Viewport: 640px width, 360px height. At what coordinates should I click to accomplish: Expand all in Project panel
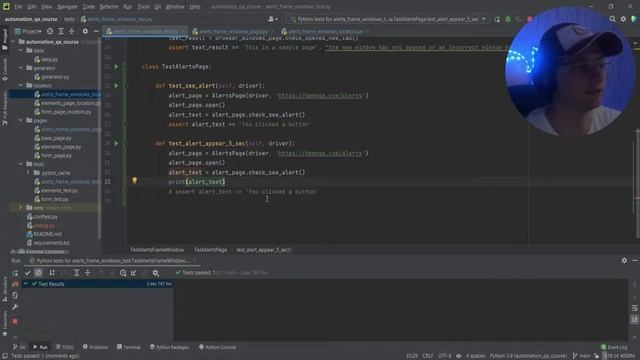pyautogui.click(x=61, y=31)
